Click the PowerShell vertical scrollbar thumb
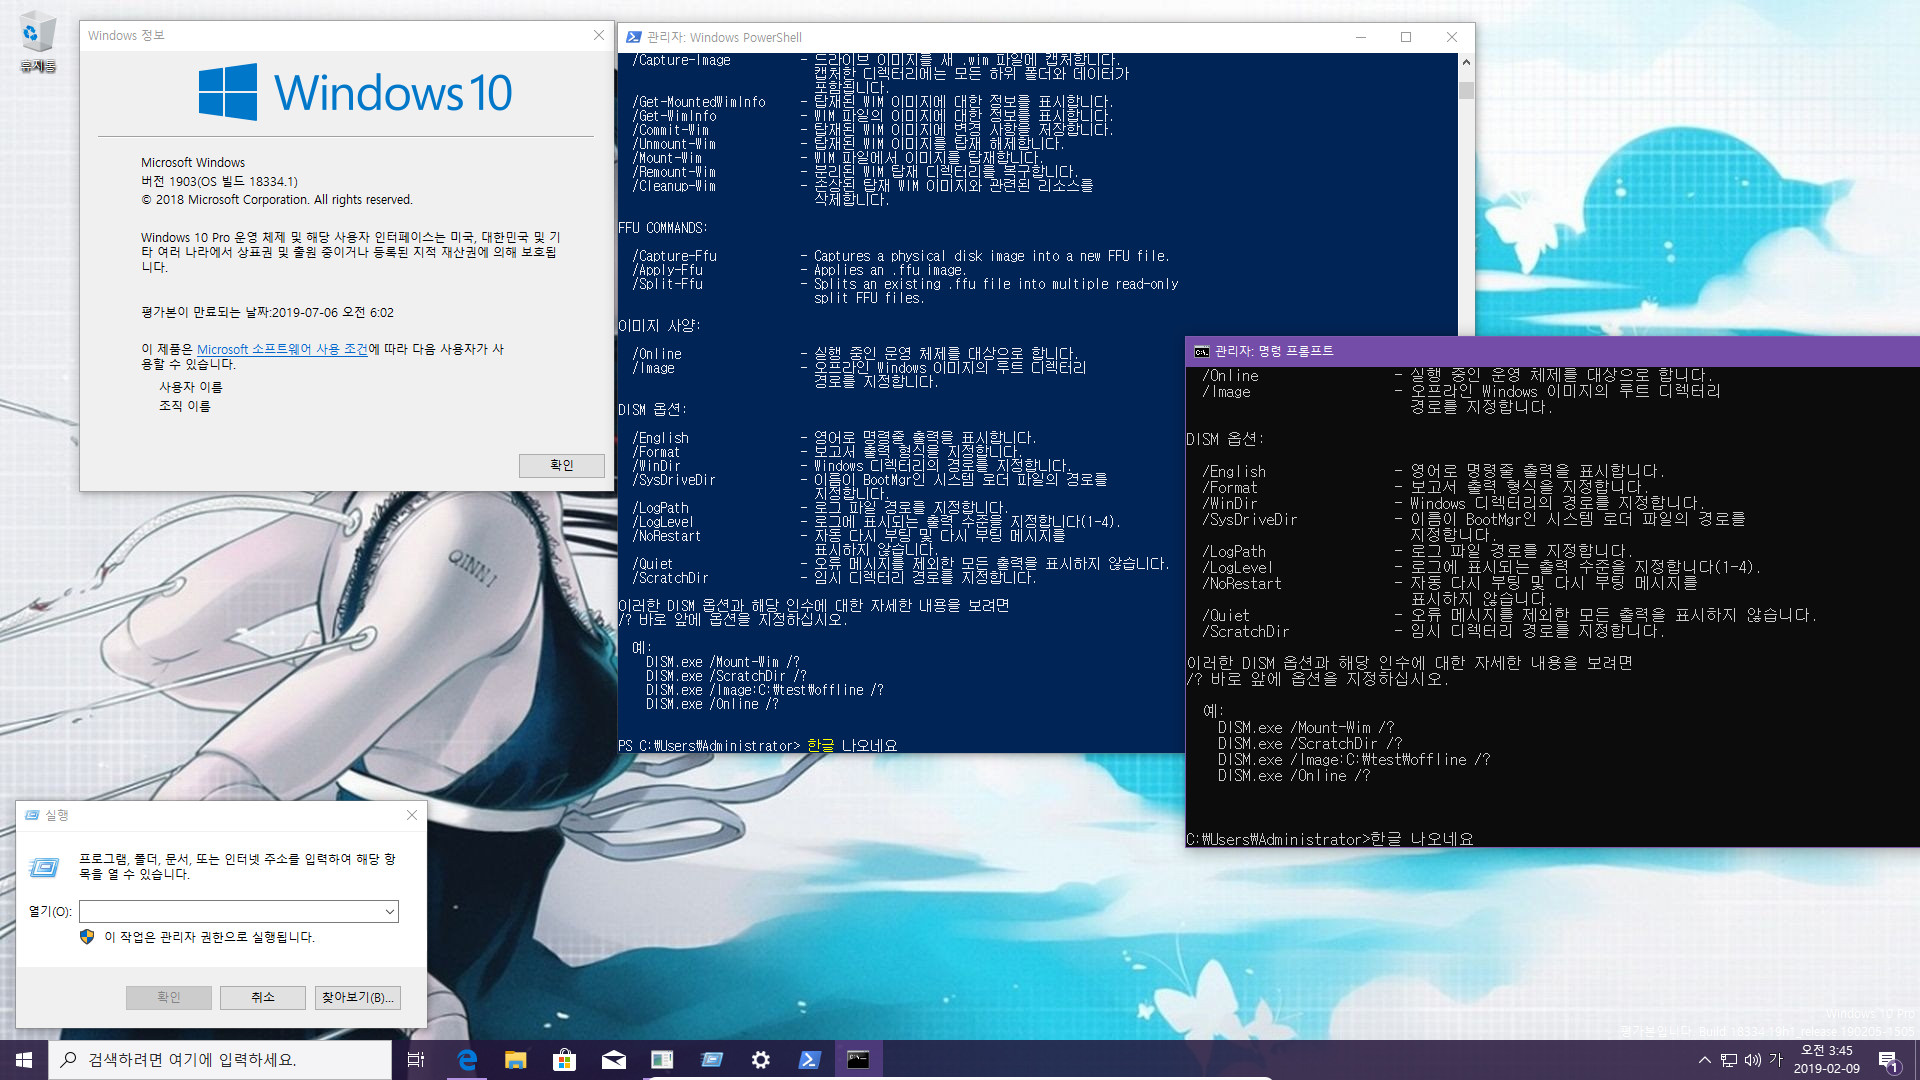Viewport: 1920px width, 1080px height. (1466, 90)
